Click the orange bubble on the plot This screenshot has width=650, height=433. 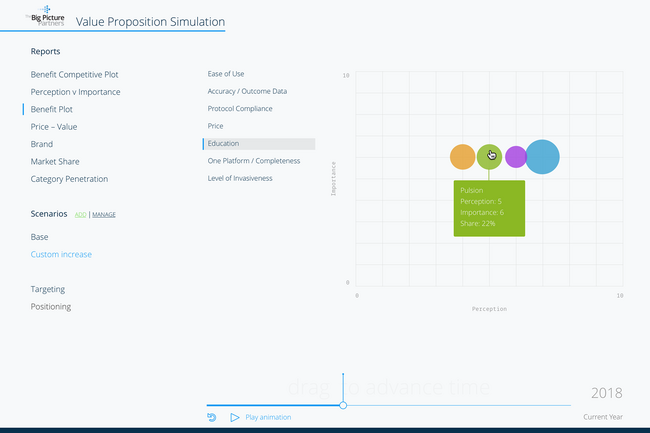click(462, 157)
